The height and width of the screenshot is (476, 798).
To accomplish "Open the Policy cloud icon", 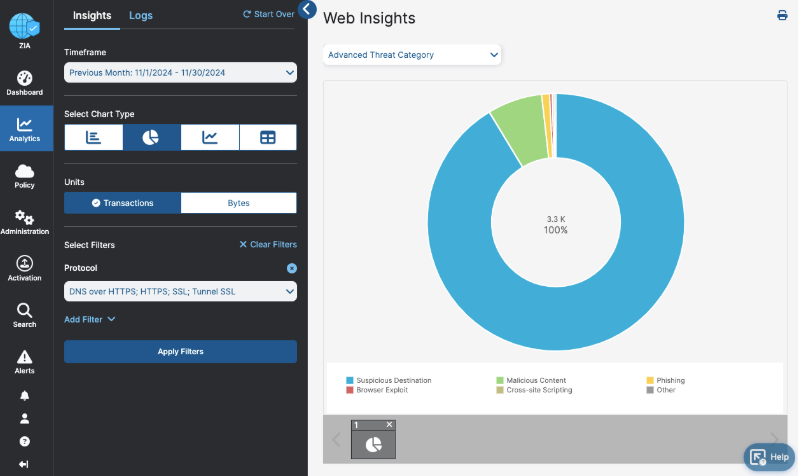I will tap(25, 176).
